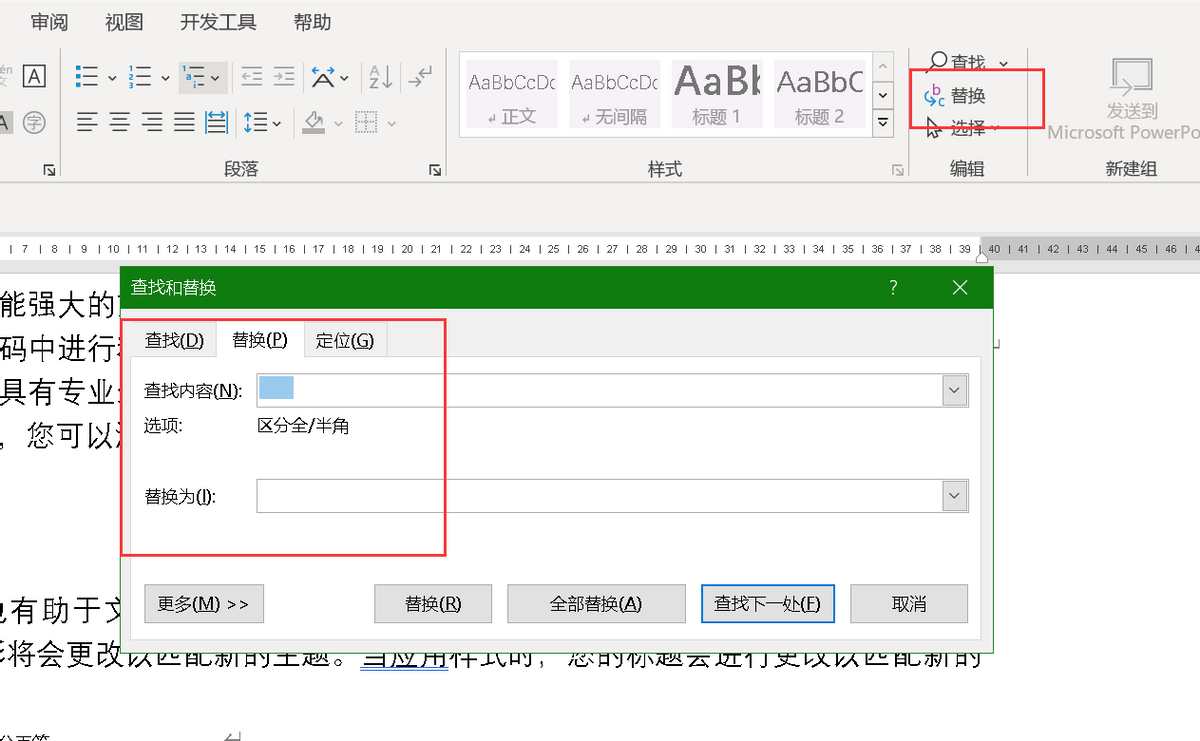
Task: Close the Find and Replace dialog
Action: (960, 288)
